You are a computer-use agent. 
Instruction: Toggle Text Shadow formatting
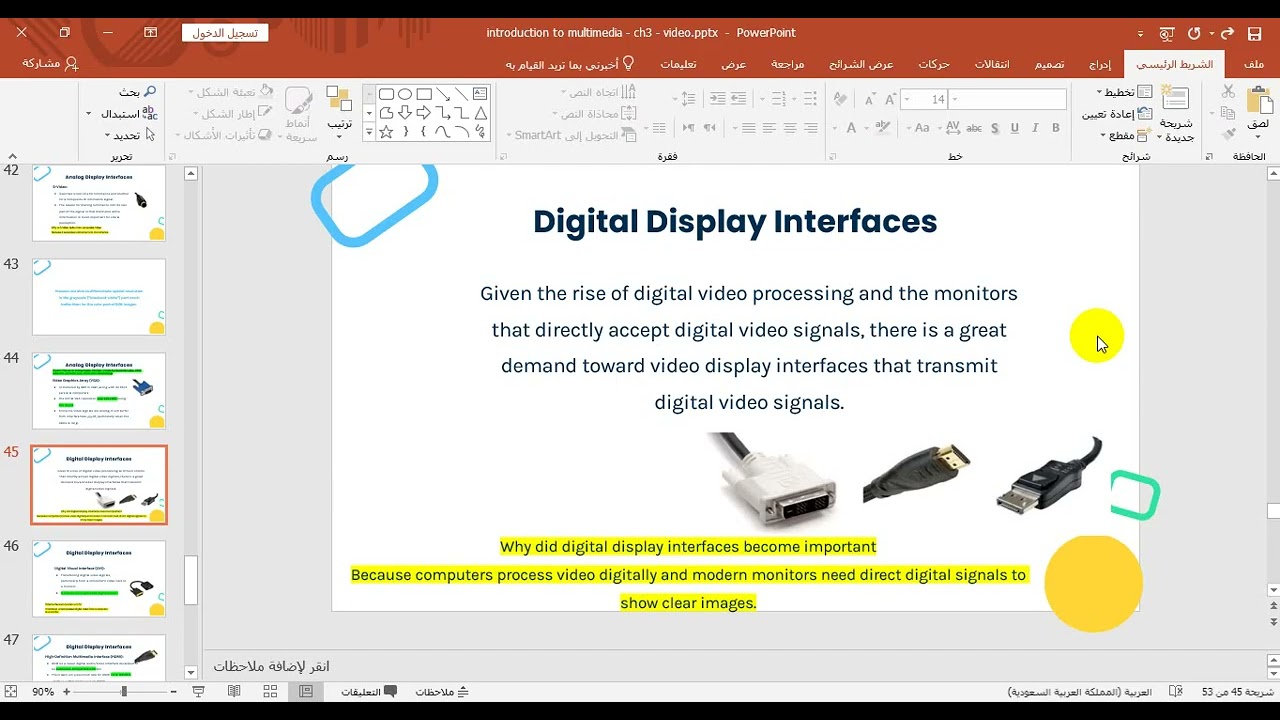point(994,128)
